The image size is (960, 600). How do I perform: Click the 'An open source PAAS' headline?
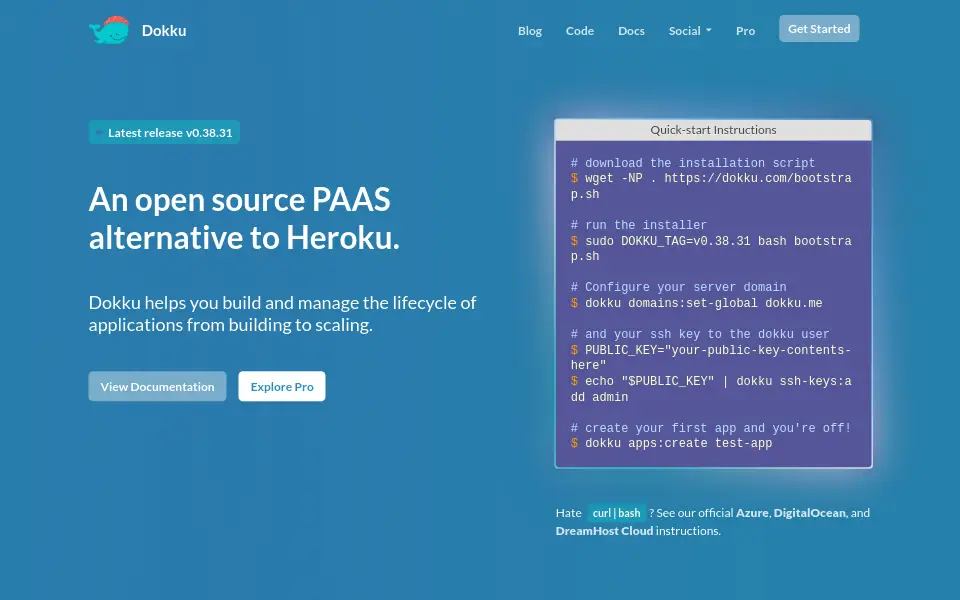click(x=244, y=219)
